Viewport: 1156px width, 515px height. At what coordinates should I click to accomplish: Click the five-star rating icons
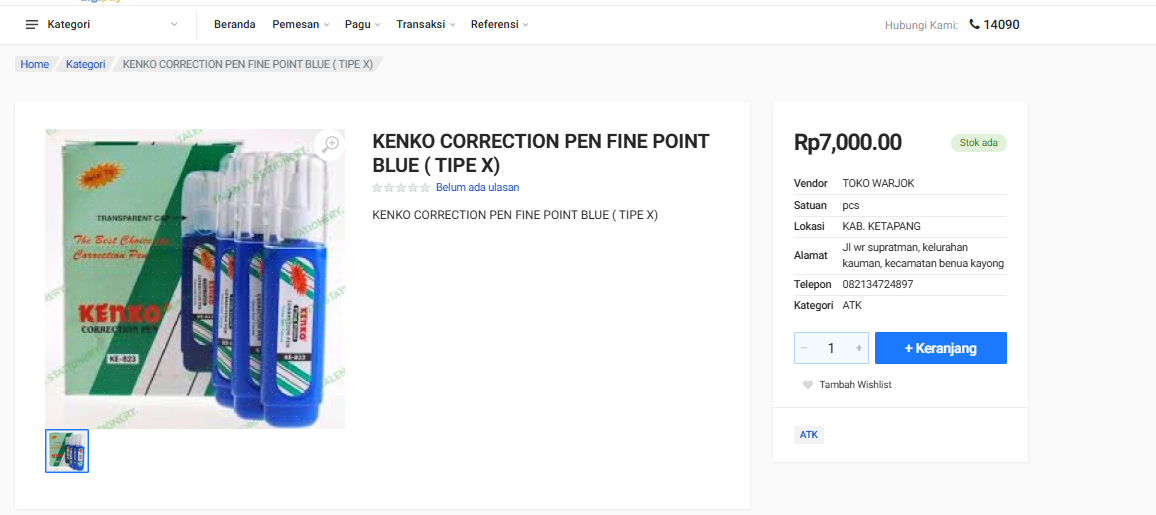point(401,188)
